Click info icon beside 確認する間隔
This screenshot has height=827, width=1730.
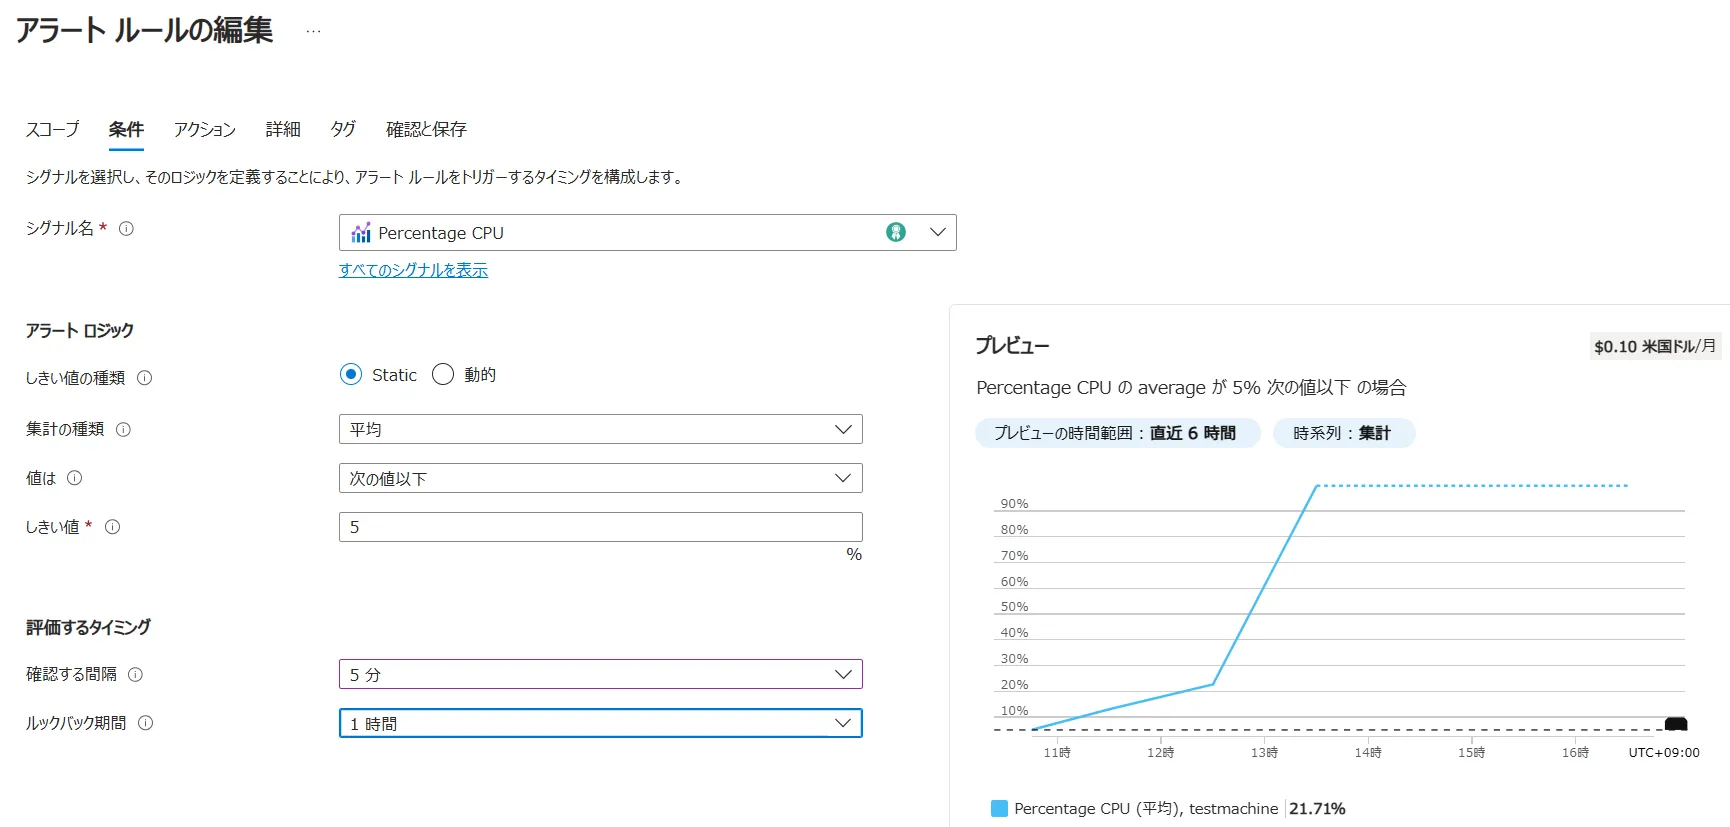click(x=135, y=675)
